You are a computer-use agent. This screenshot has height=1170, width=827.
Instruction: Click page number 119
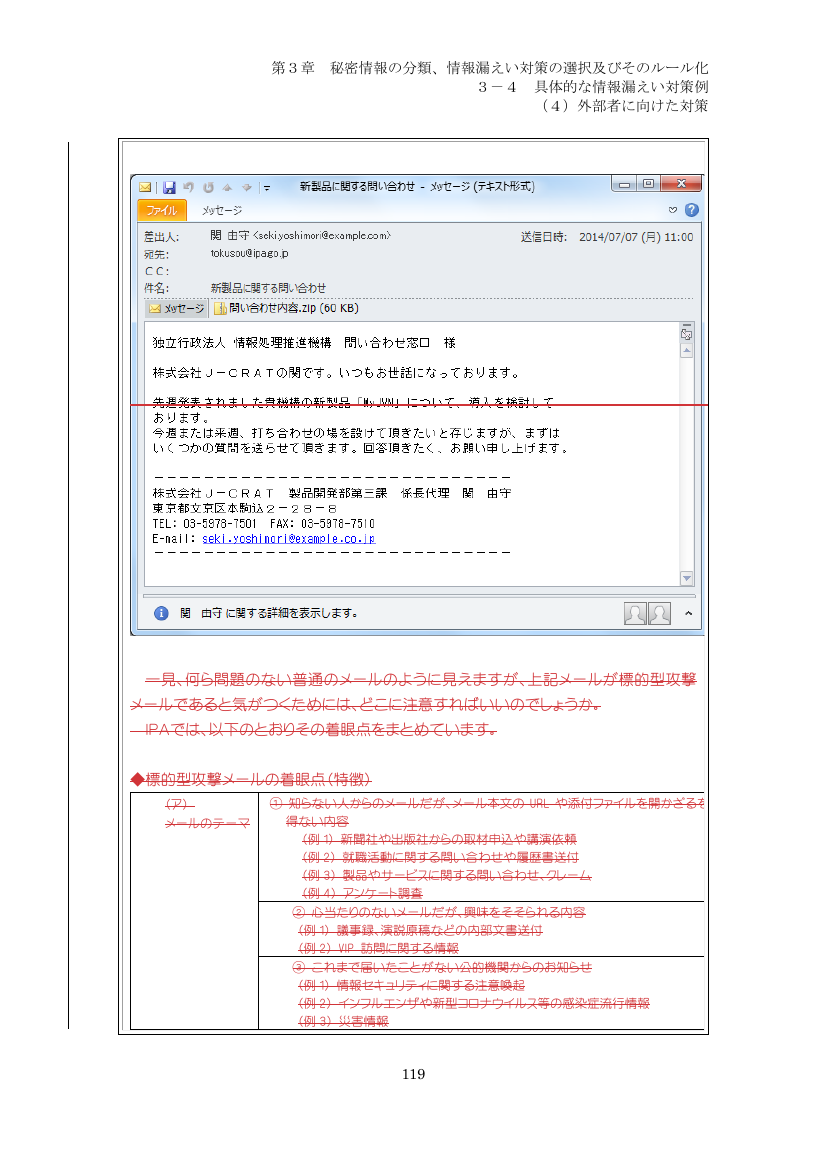click(414, 1074)
